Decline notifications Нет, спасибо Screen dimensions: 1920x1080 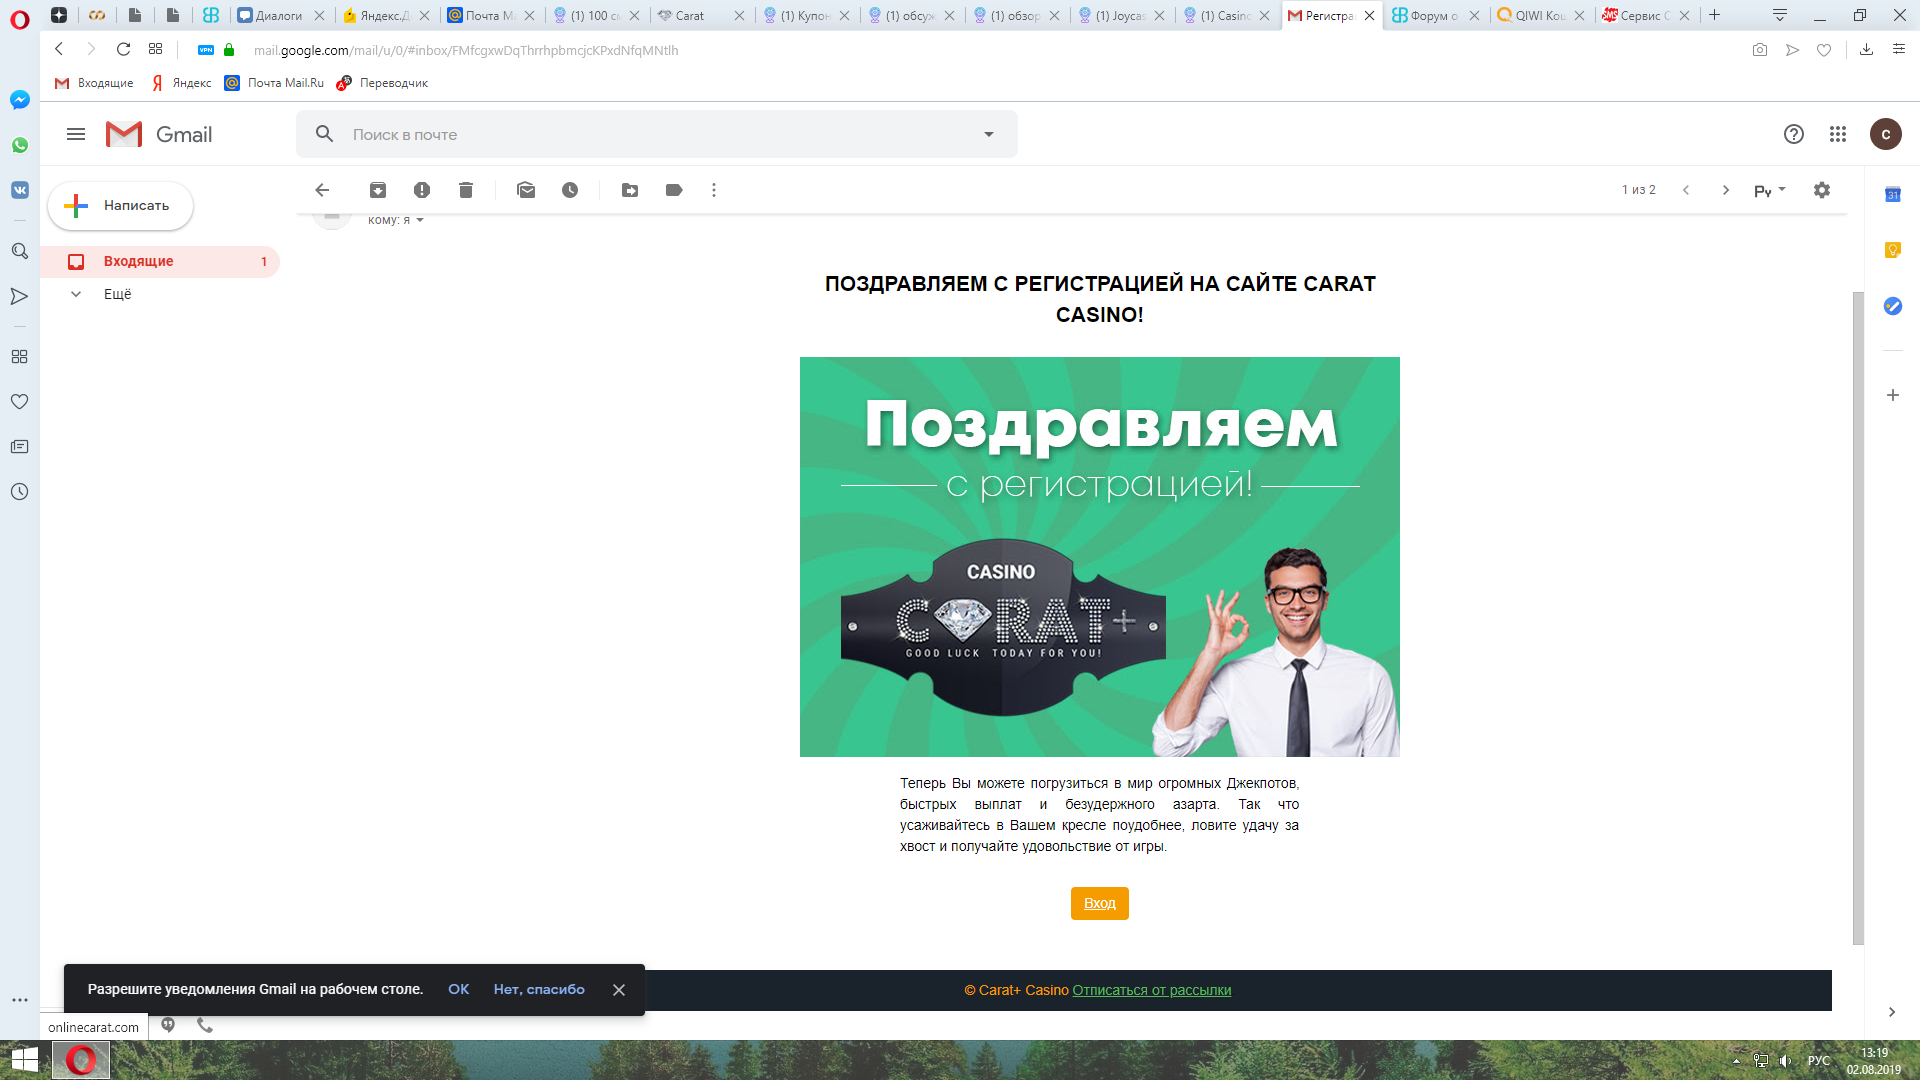click(539, 989)
